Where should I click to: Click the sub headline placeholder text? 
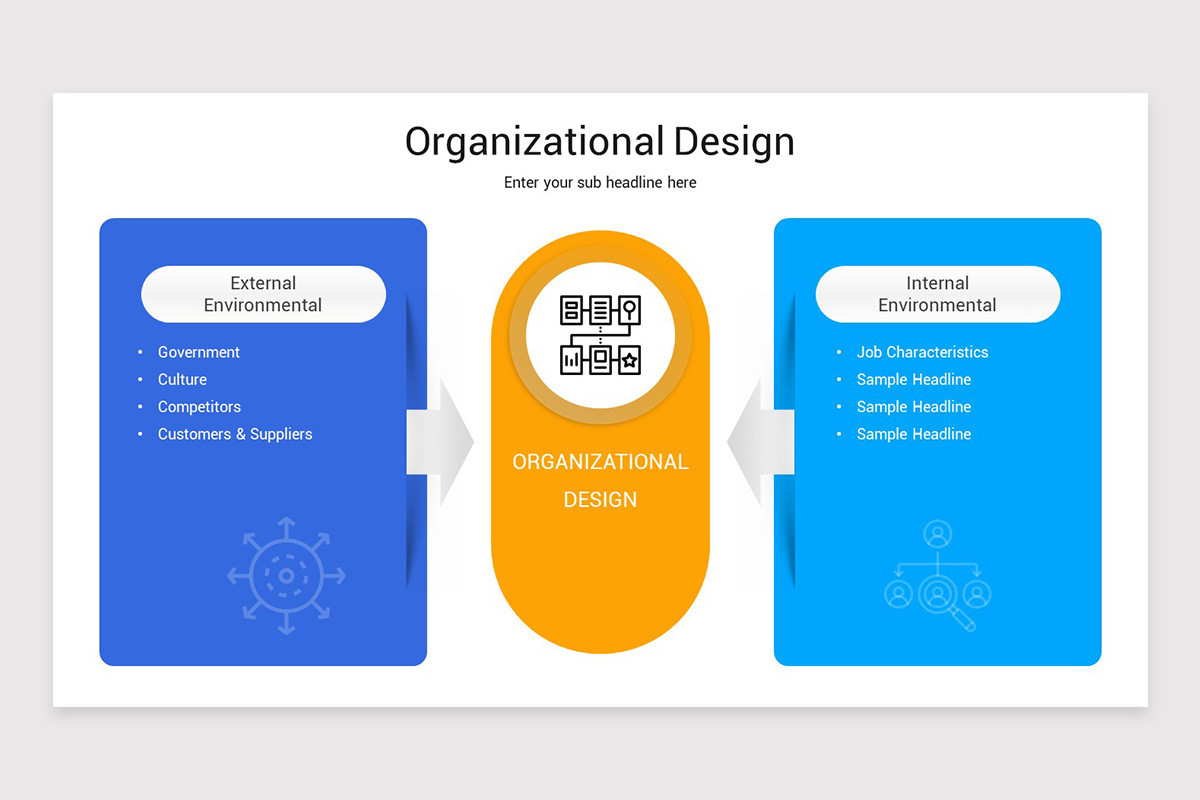tap(600, 182)
